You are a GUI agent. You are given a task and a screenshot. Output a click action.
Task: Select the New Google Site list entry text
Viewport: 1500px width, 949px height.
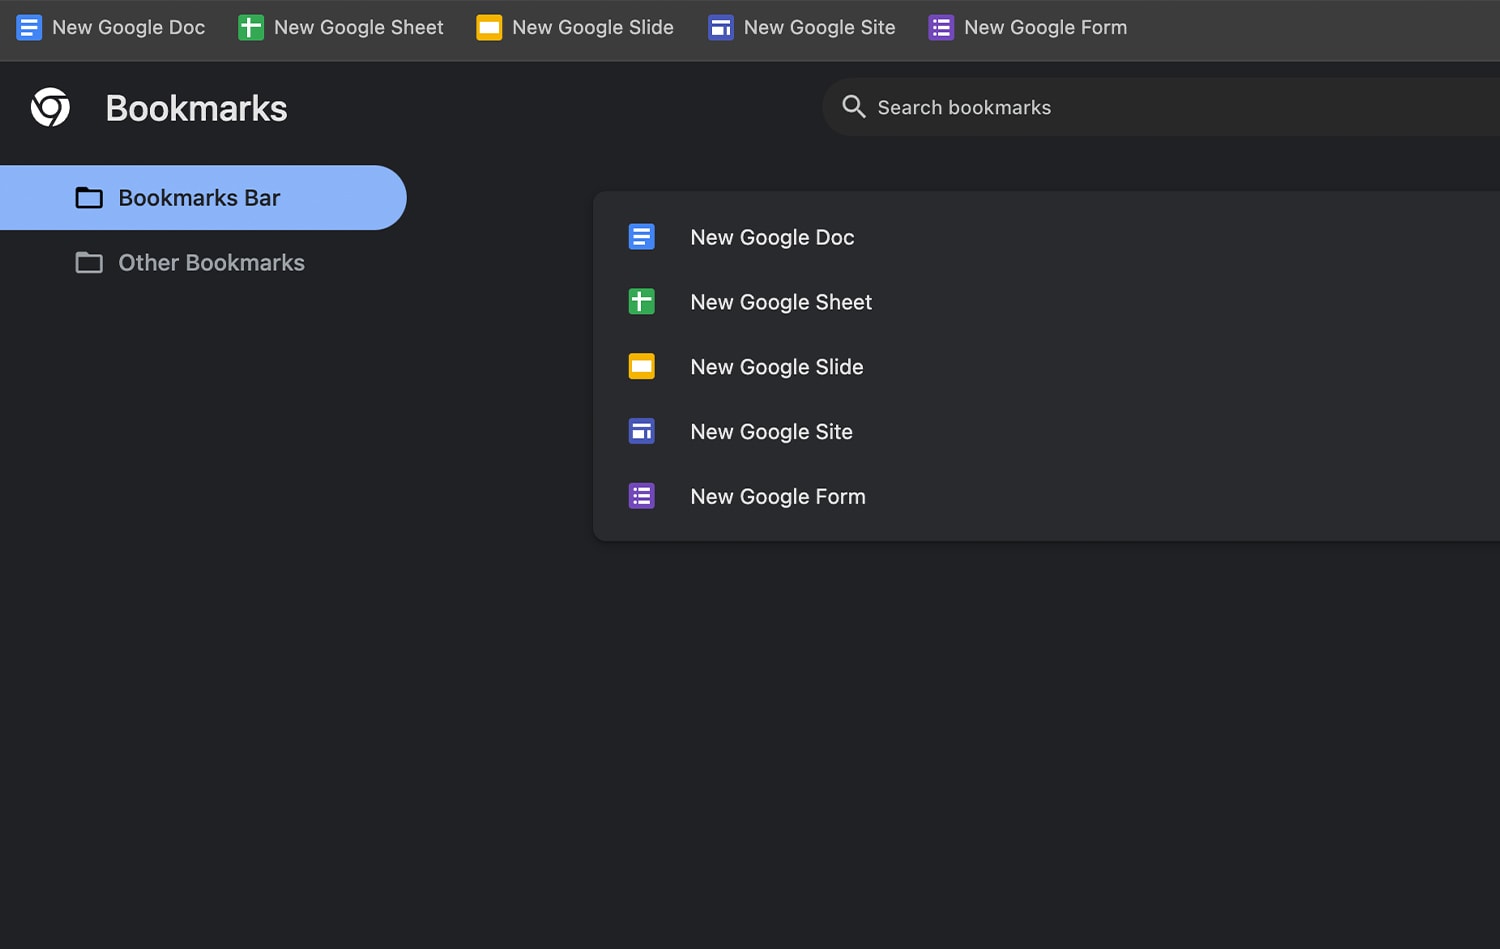[771, 432]
